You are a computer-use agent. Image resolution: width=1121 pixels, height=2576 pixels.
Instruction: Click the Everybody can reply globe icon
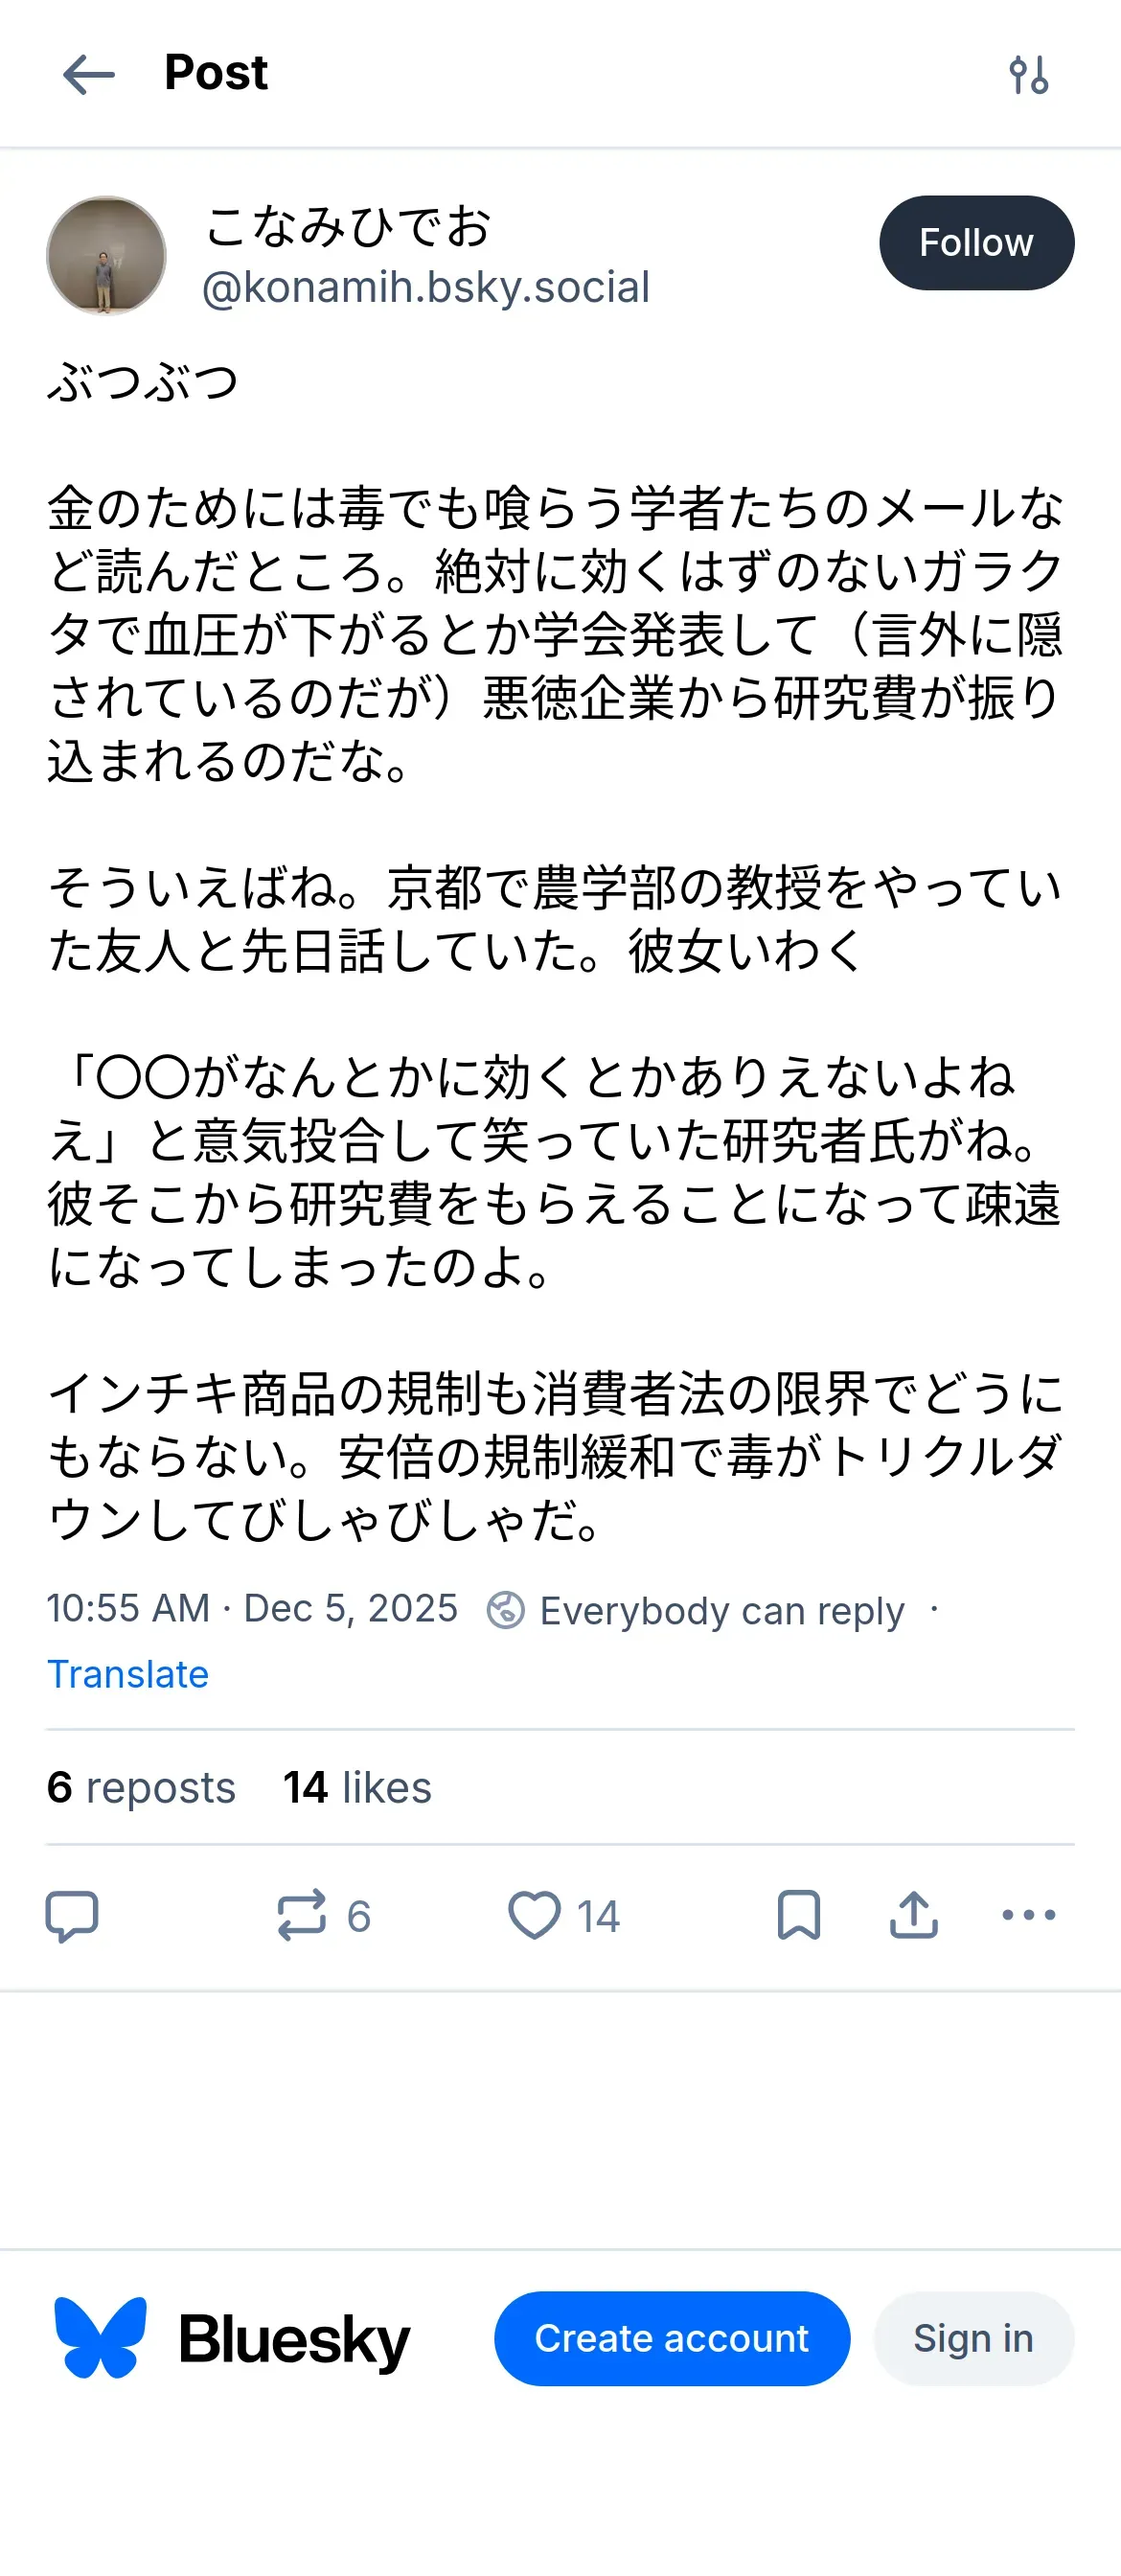[x=505, y=1610]
